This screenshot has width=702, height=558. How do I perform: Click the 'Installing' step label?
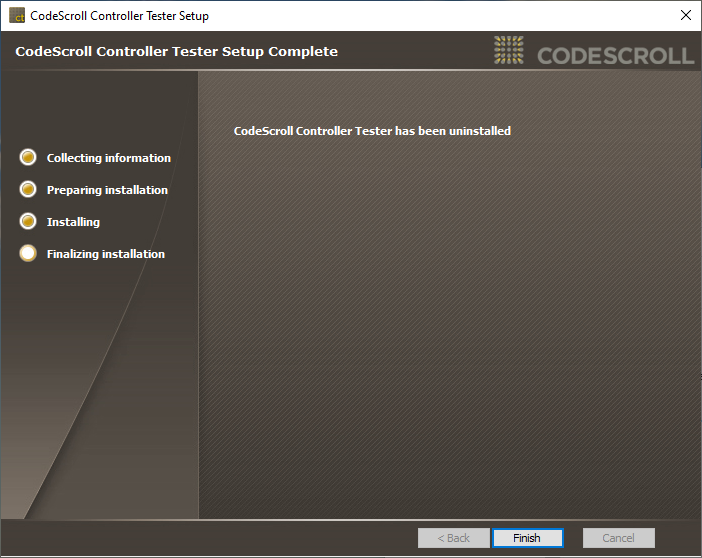pyautogui.click(x=73, y=222)
